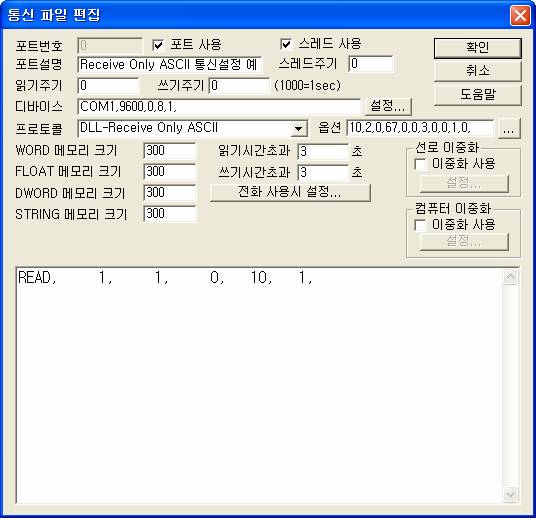Toggle the 포트 사용 checkbox

pyautogui.click(x=158, y=45)
